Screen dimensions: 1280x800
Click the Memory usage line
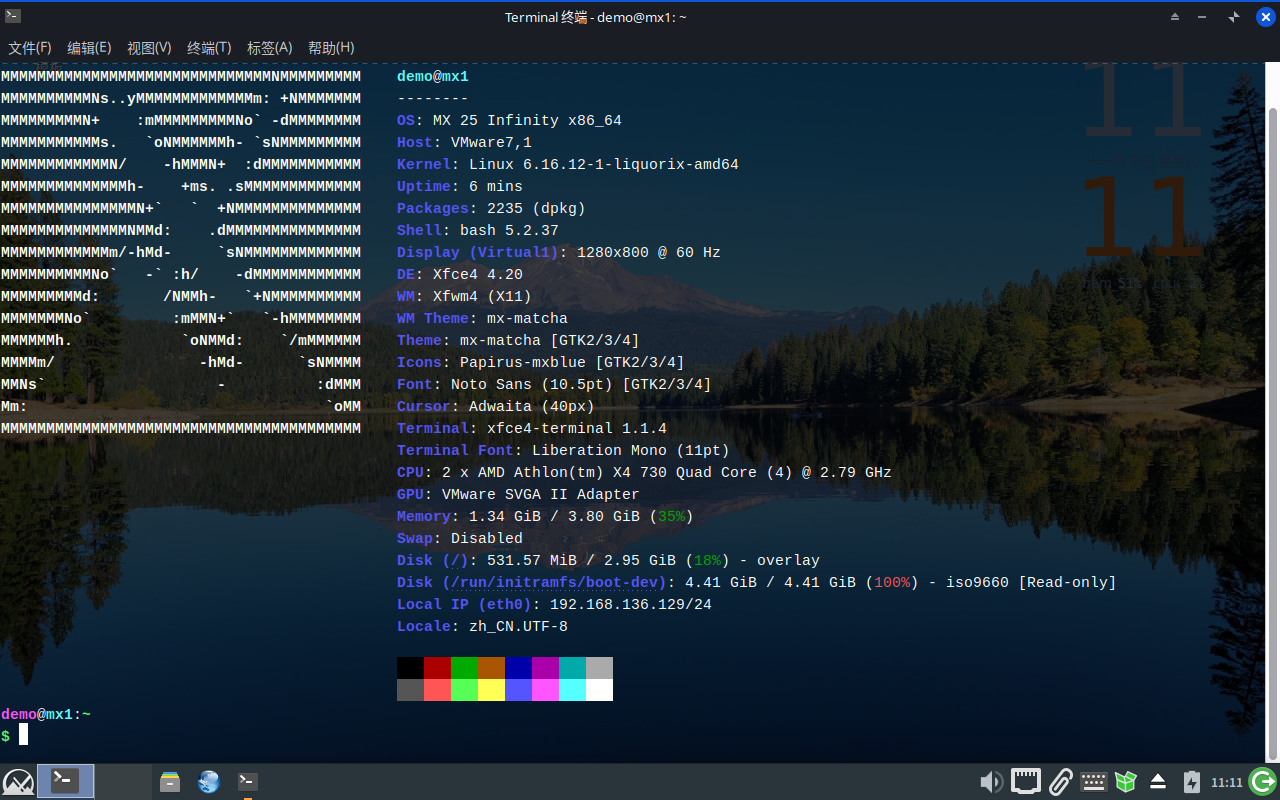[545, 516]
